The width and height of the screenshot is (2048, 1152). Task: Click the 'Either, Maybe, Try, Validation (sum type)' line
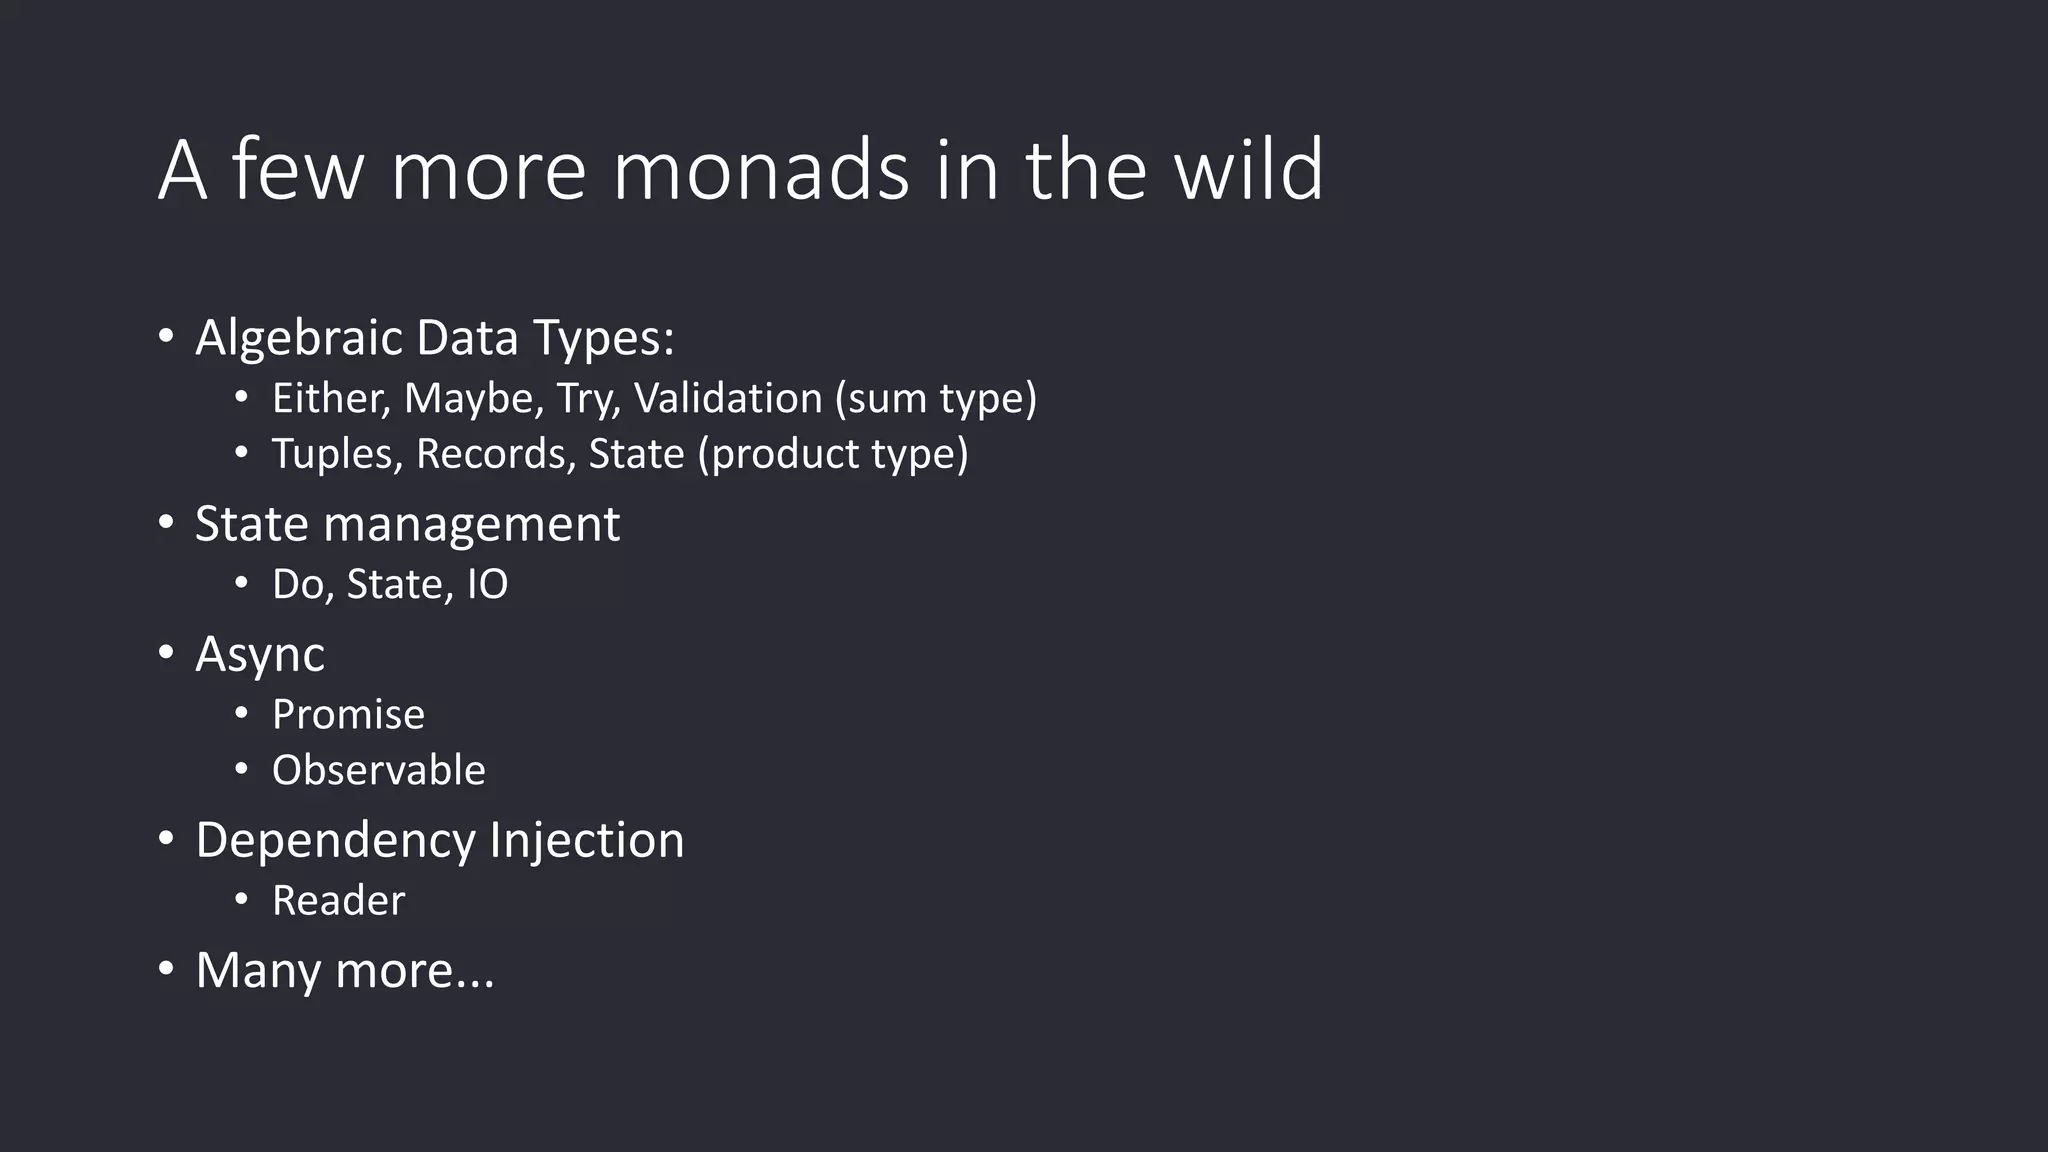coord(655,399)
